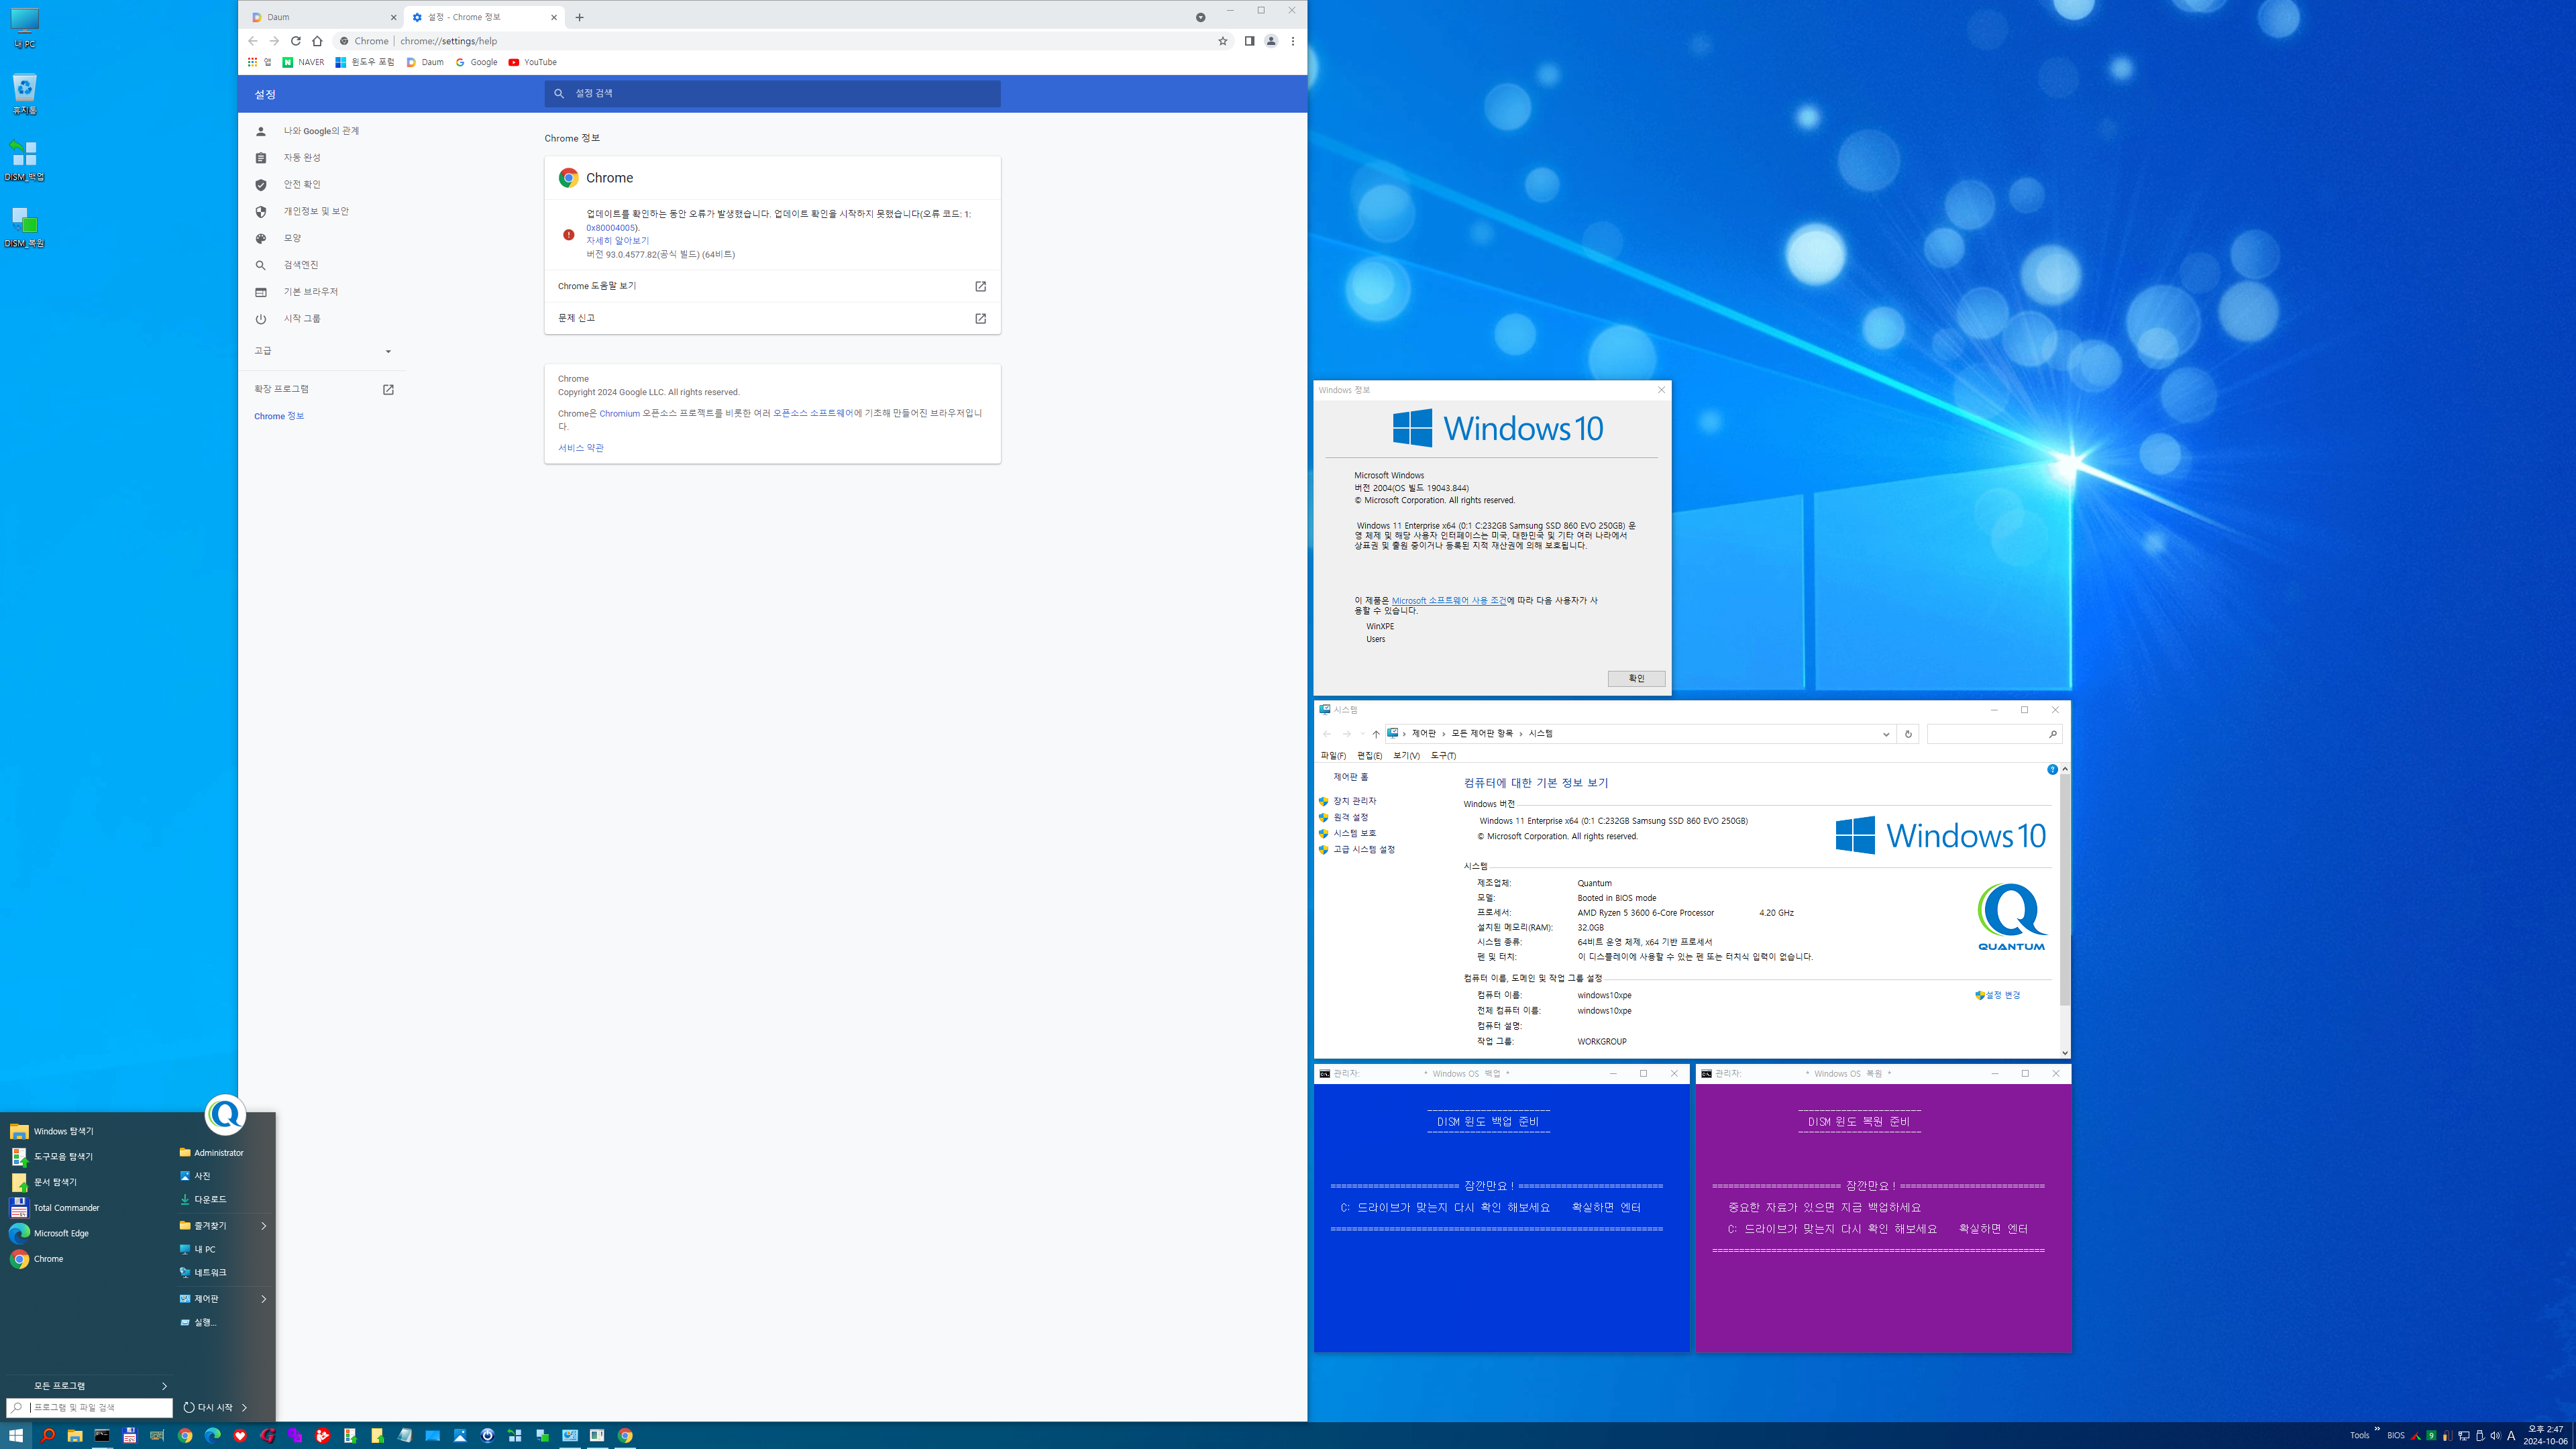The image size is (2576, 1449).
Task: Click '자세히 알아보기' learn more link
Action: (617, 241)
